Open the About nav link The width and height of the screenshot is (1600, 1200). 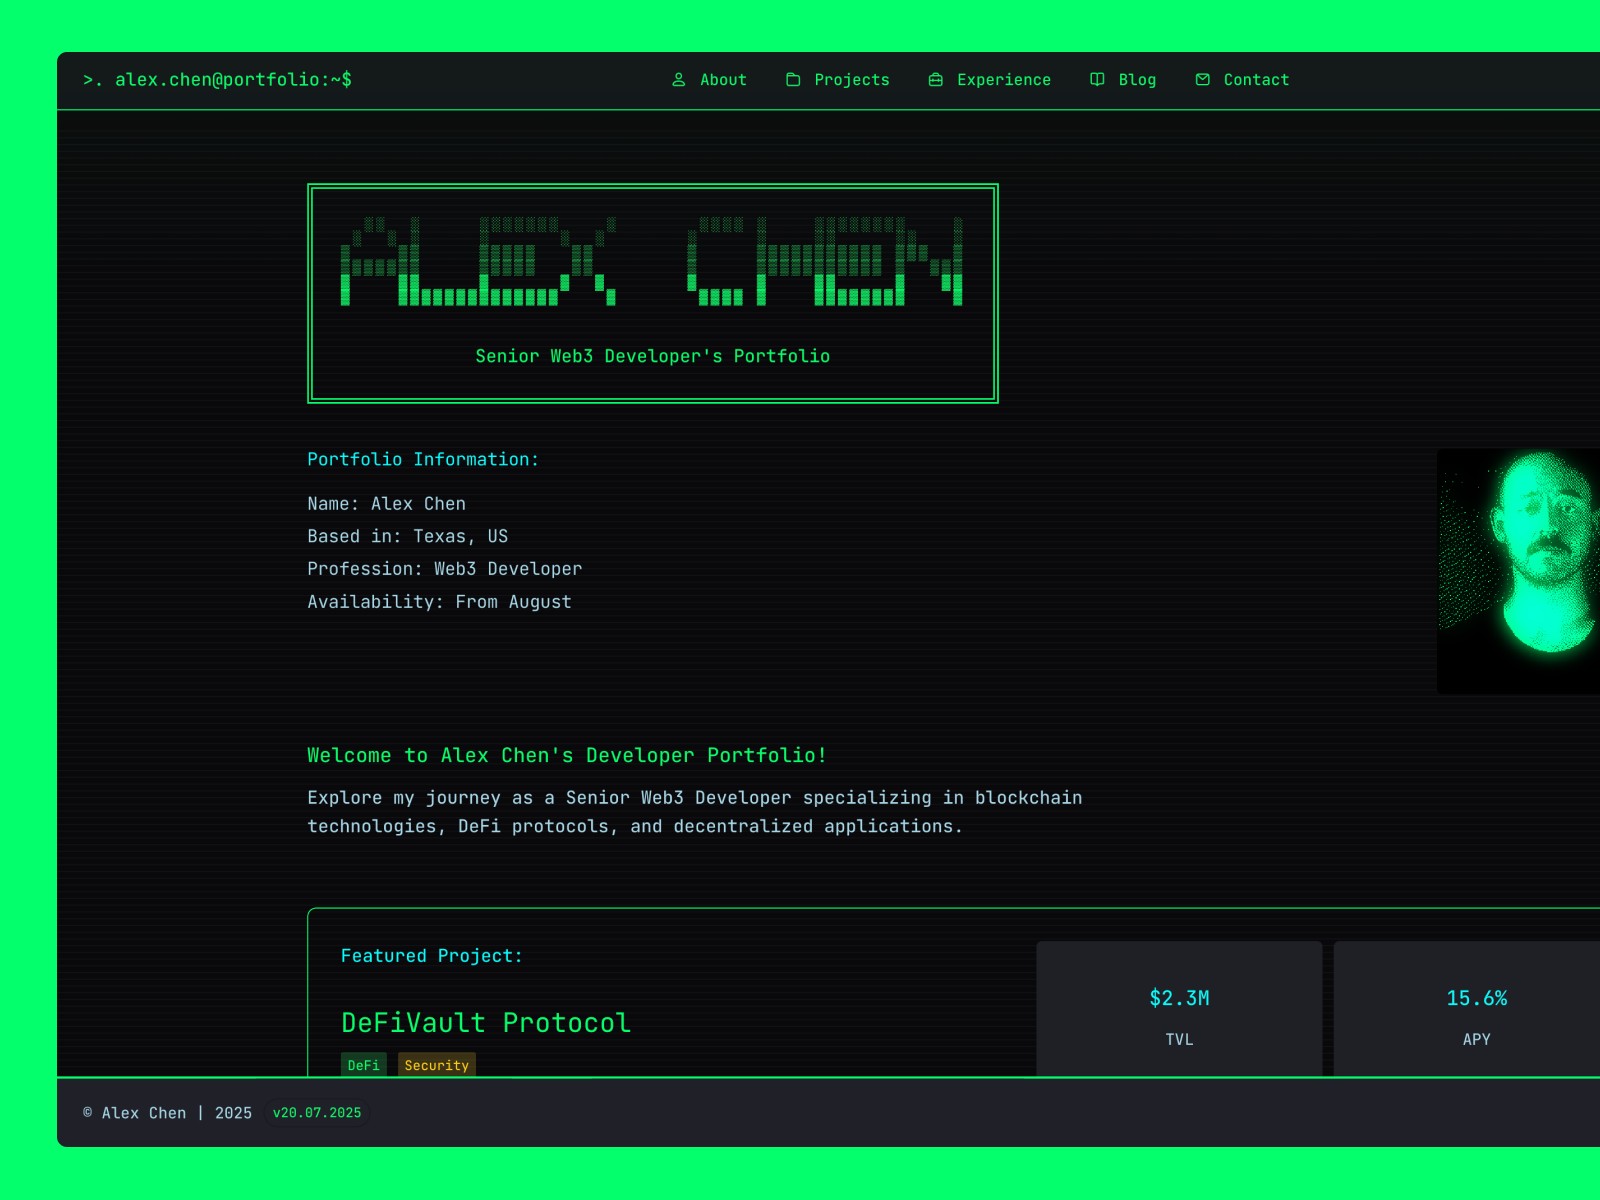(x=722, y=80)
